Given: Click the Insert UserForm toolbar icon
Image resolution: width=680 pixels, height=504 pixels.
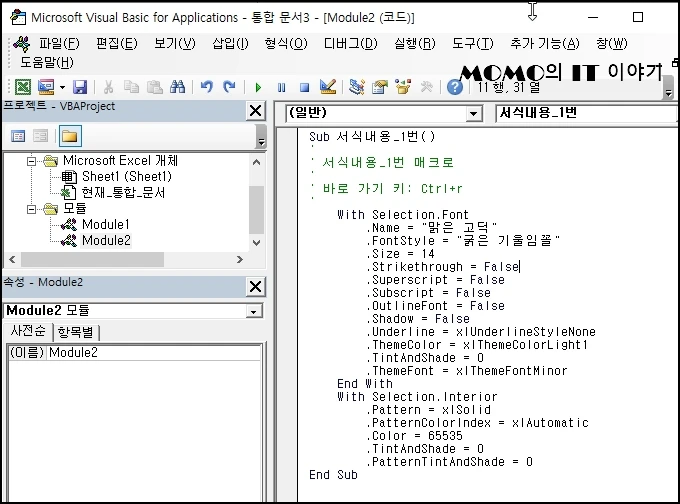Looking at the screenshot, I should (46, 87).
